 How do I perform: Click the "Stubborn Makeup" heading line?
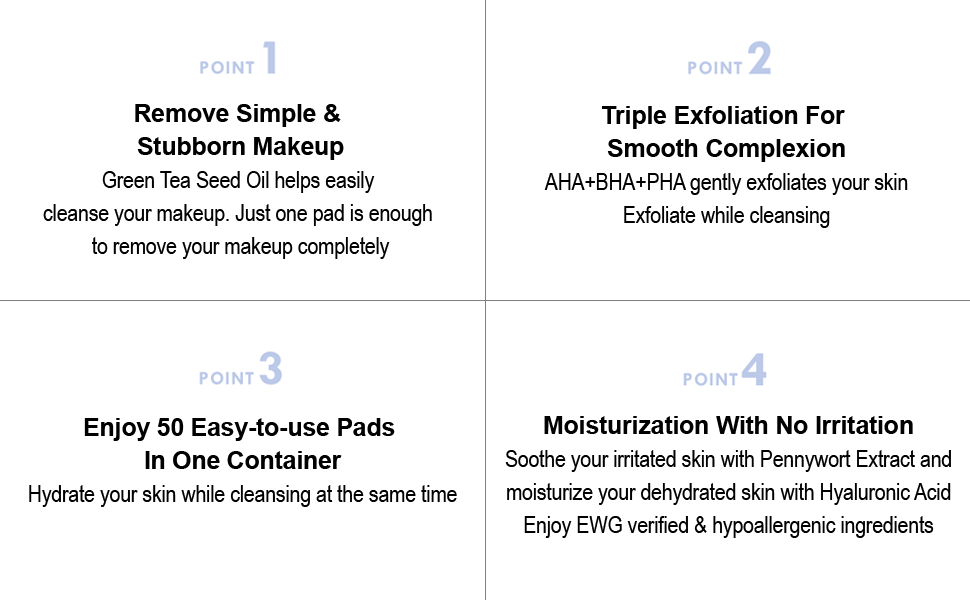pos(240,147)
